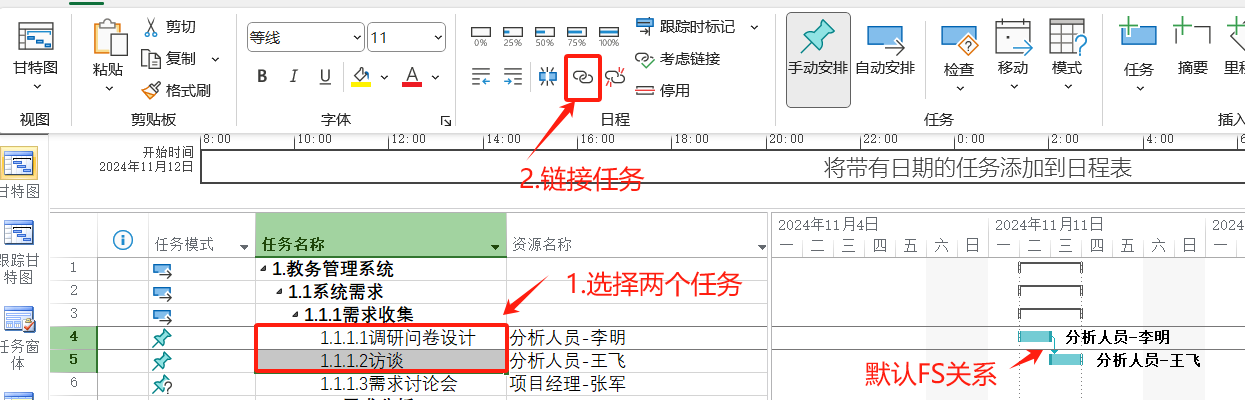The width and height of the screenshot is (1245, 400).
Task: Click the Gantt bar labeled 分析人员-李明
Action: tap(1035, 337)
